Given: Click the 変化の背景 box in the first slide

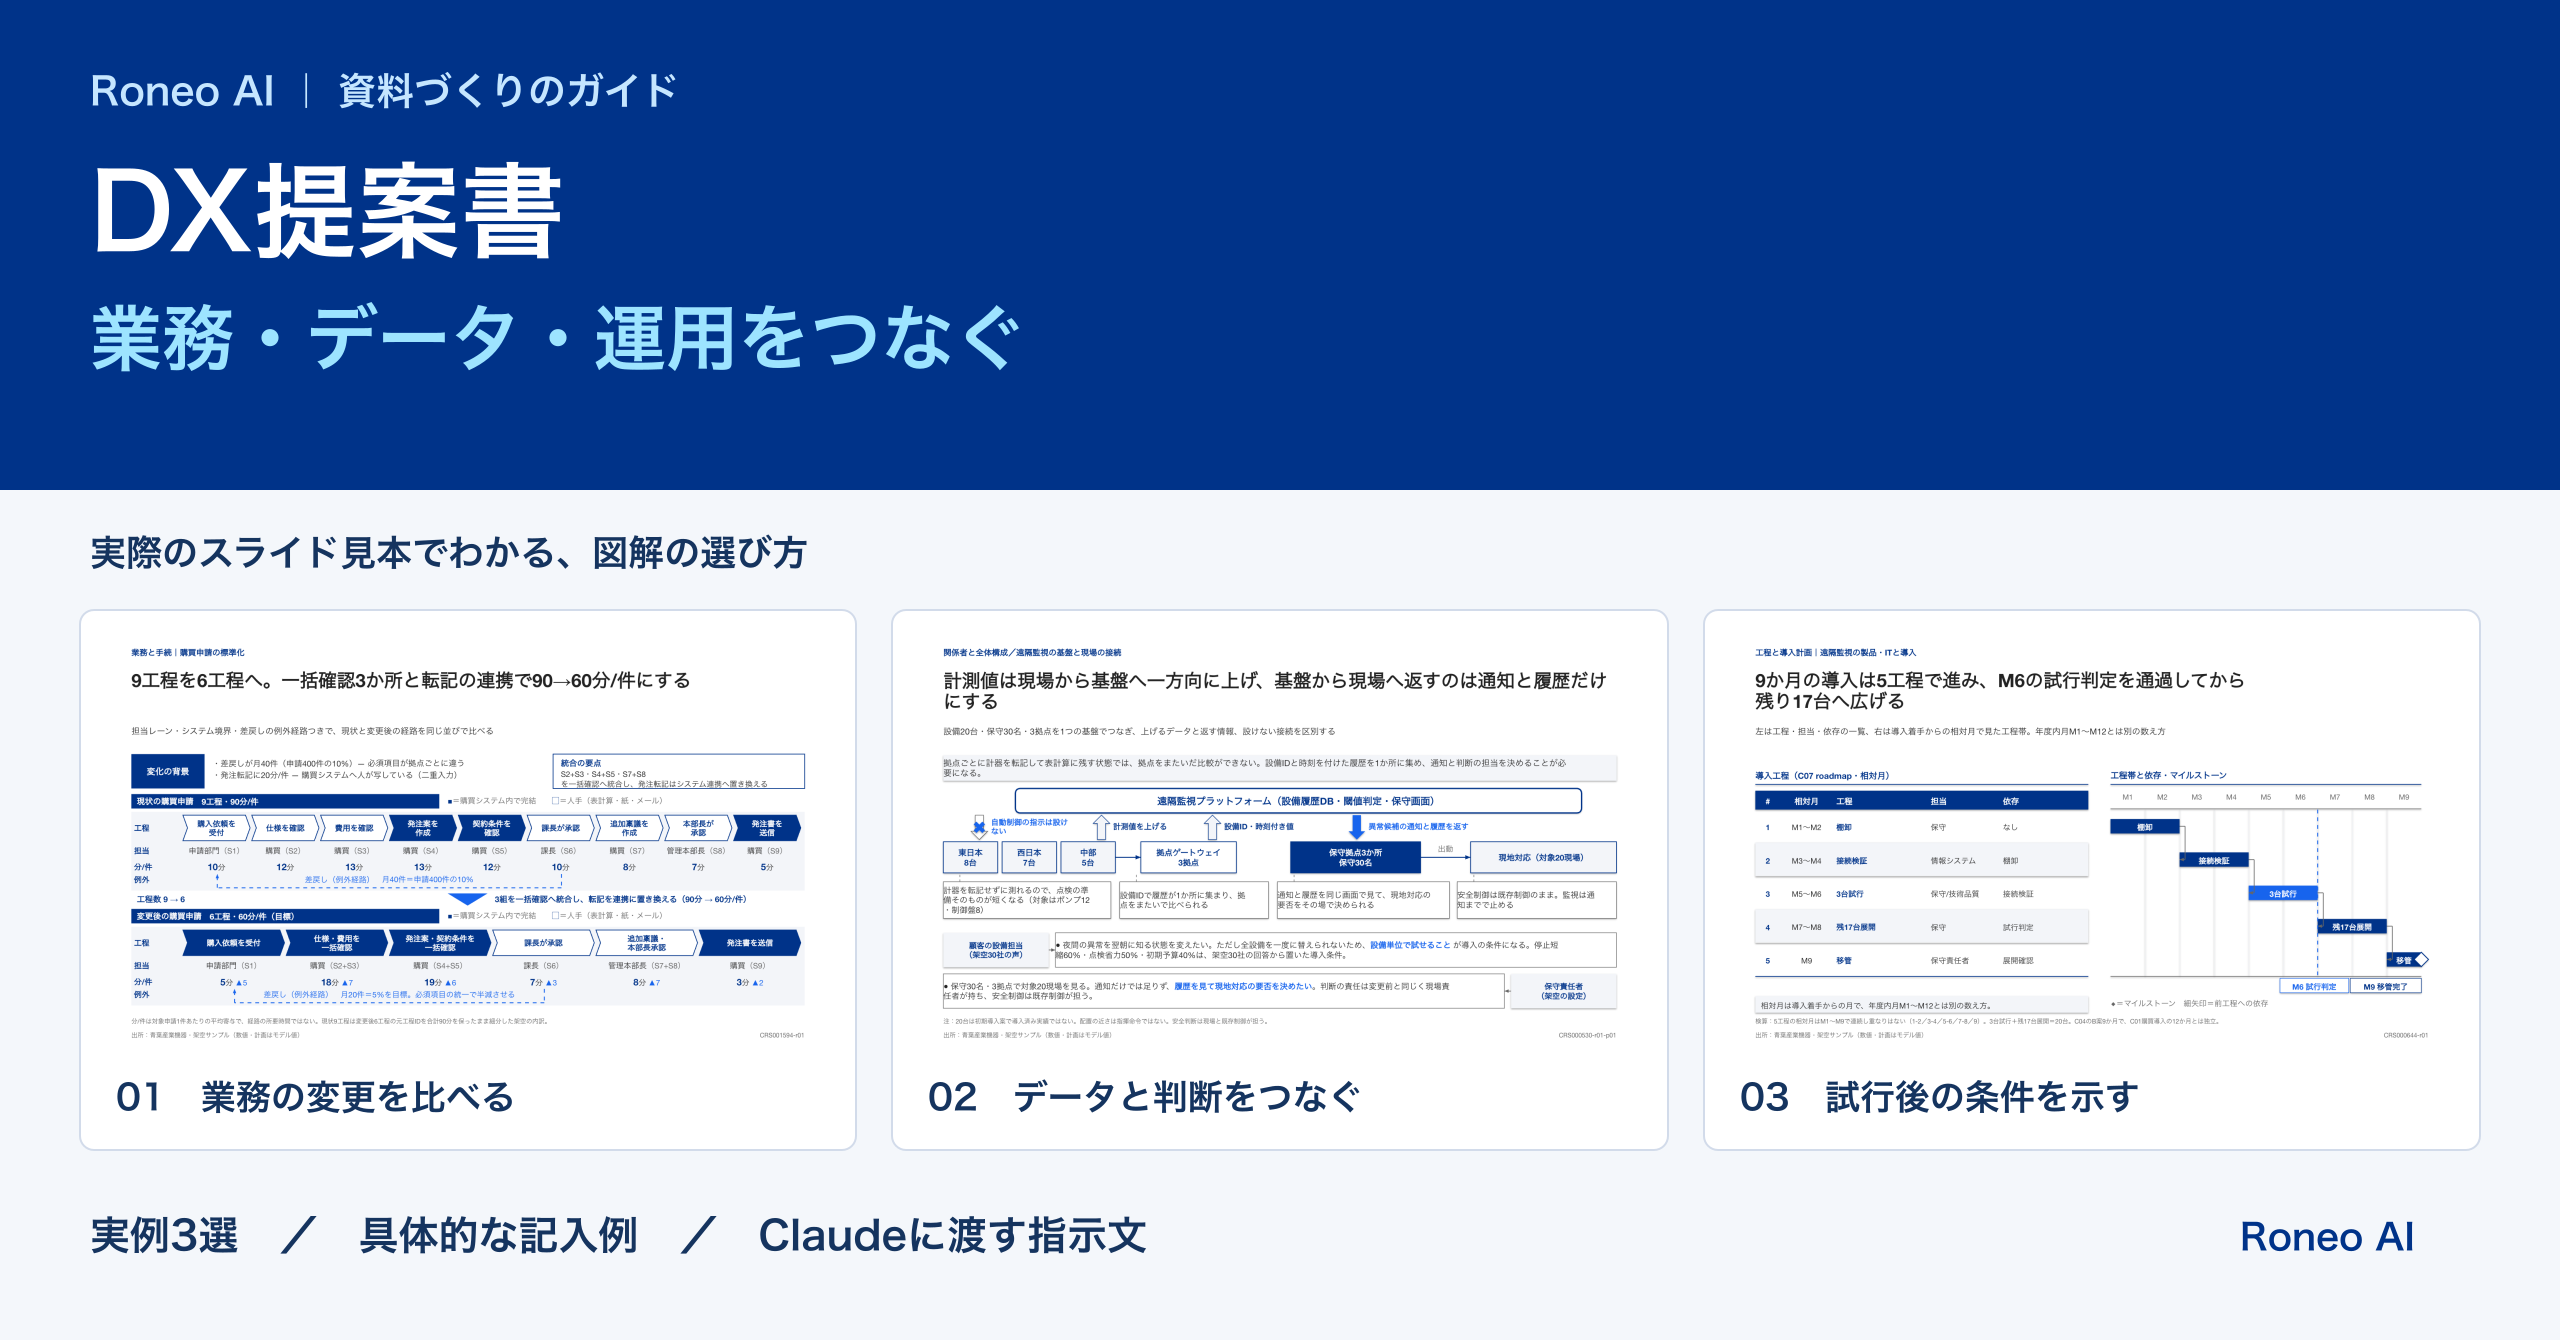Looking at the screenshot, I should 168,771.
